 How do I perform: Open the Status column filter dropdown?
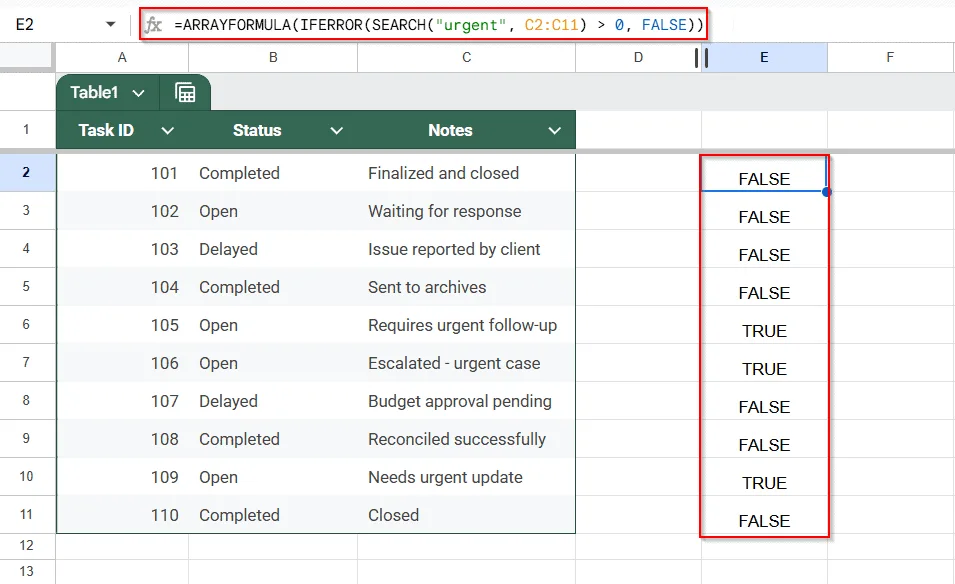pyautogui.click(x=336, y=130)
